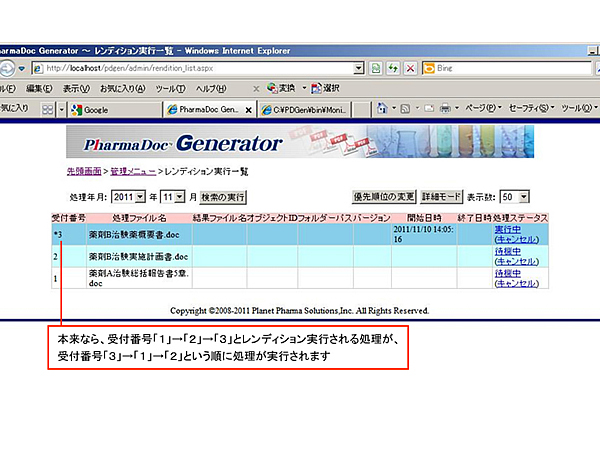Click start time 2011/11/10 14:05:16 cell
The width and height of the screenshot is (600, 450).
tap(423, 234)
